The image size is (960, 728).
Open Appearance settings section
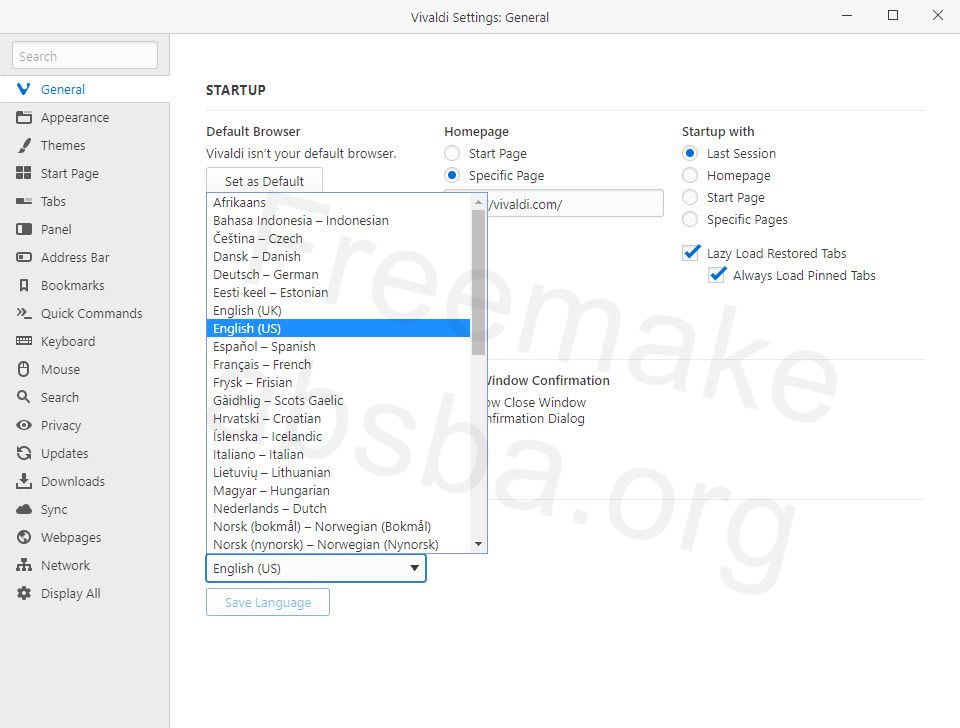click(84, 118)
